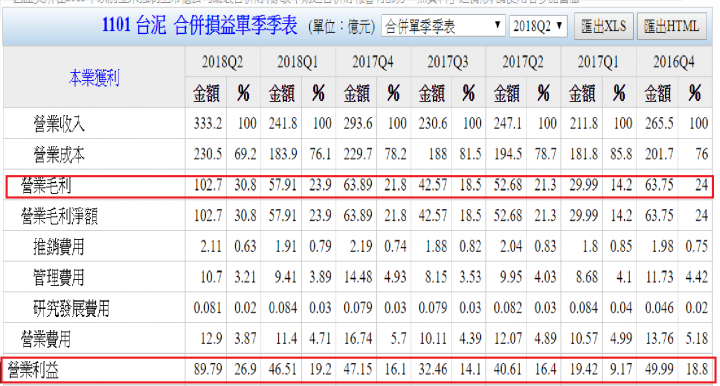Image resolution: width=720 pixels, height=386 pixels.
Task: Click the 85.8 cost percentage cell
Action: coord(621,154)
